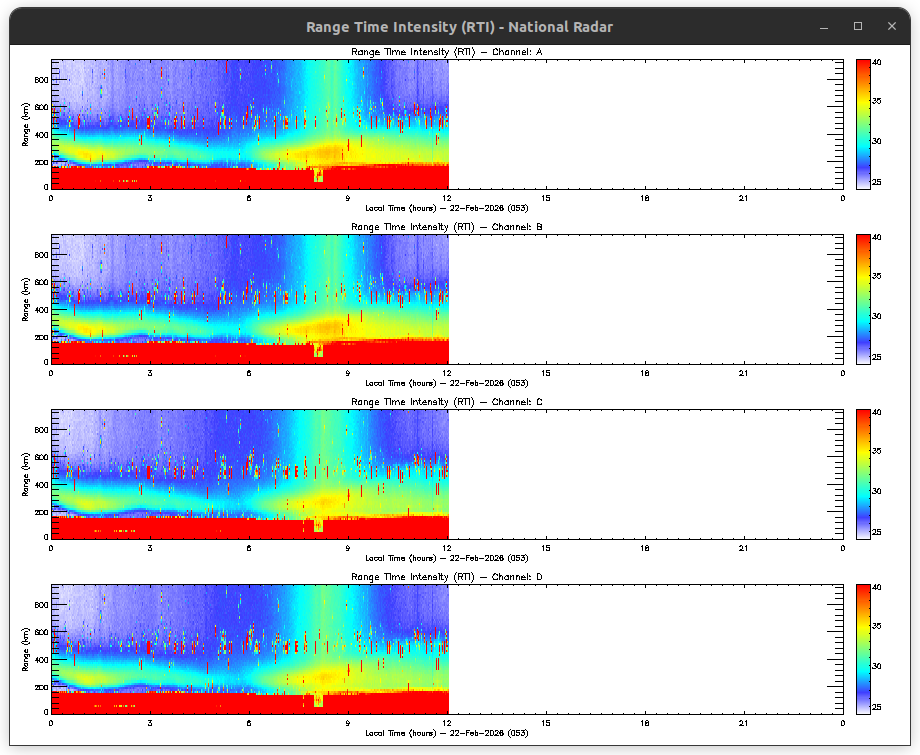Viewport: 920px width, 755px height.
Task: Click the Range (km) axis label of Channel C
Action: 26,474
